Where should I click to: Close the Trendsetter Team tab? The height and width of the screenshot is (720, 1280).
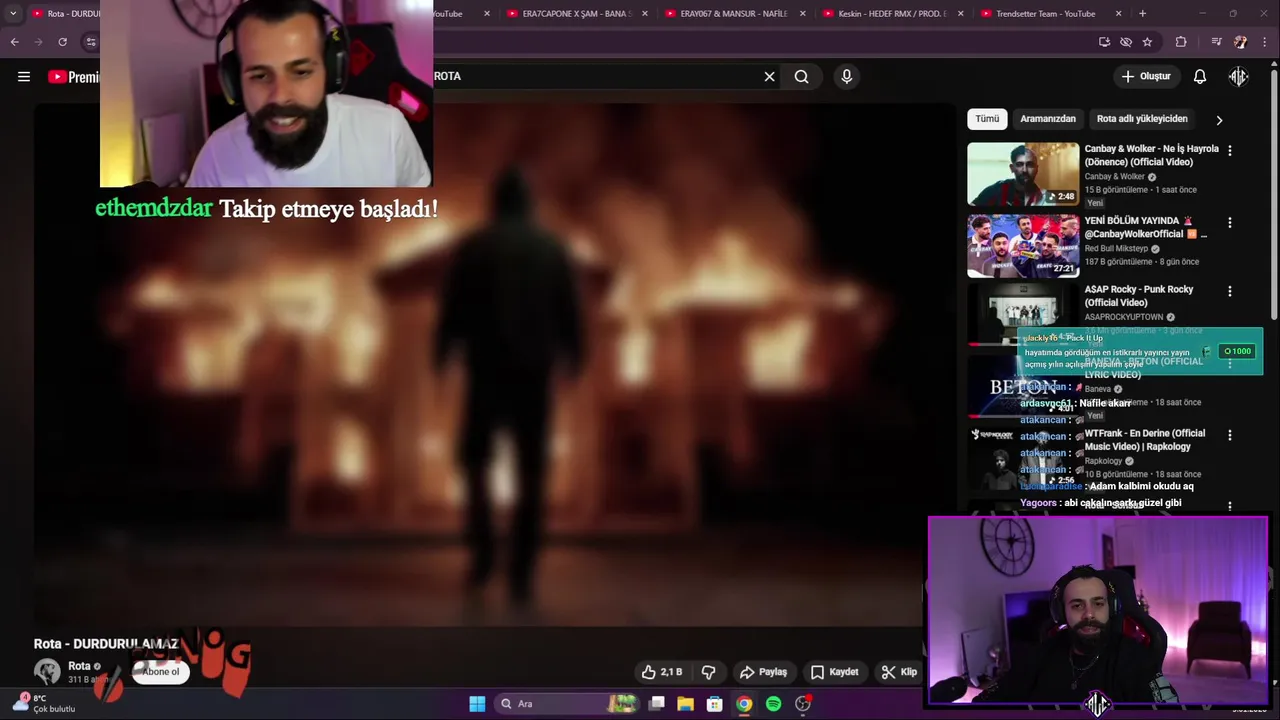pyautogui.click(x=1118, y=14)
